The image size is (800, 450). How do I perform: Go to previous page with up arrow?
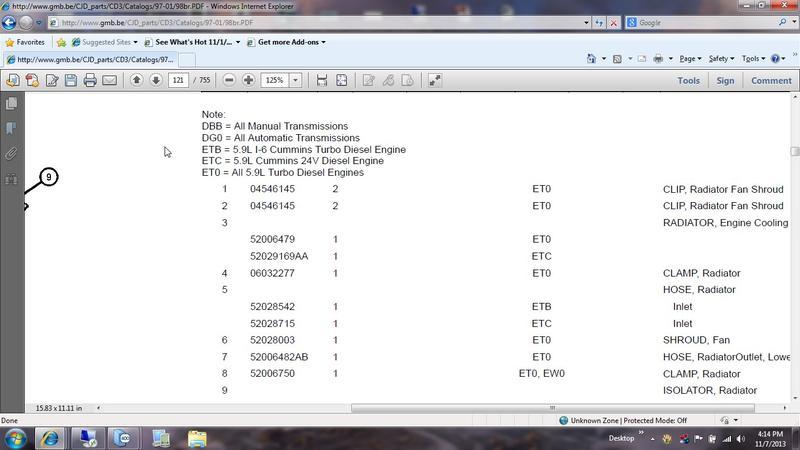(x=136, y=80)
